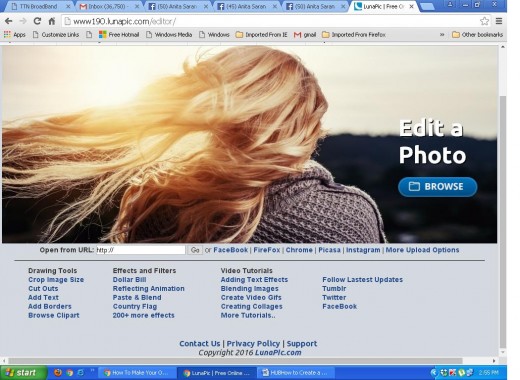Open the Paste & Blend link
520x380 pixels.
[137, 298]
